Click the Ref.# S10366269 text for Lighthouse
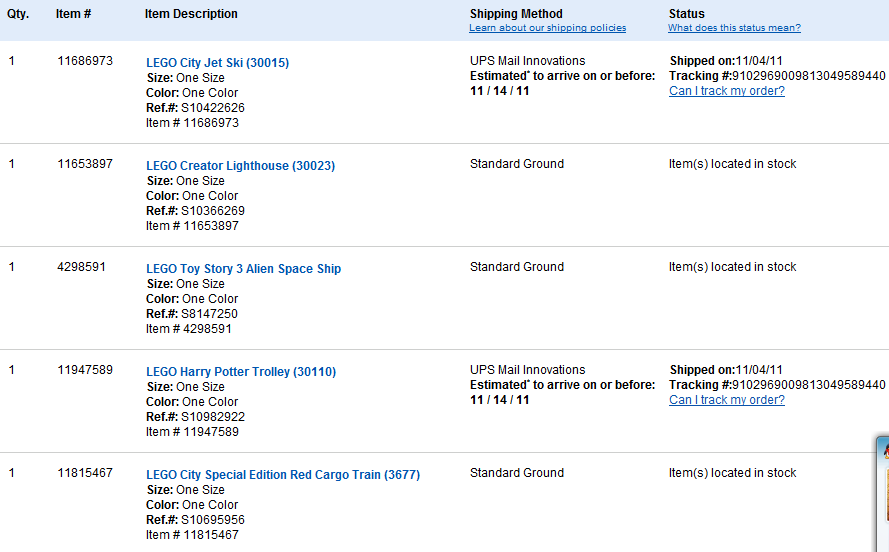The image size is (889, 552). pyautogui.click(x=212, y=211)
